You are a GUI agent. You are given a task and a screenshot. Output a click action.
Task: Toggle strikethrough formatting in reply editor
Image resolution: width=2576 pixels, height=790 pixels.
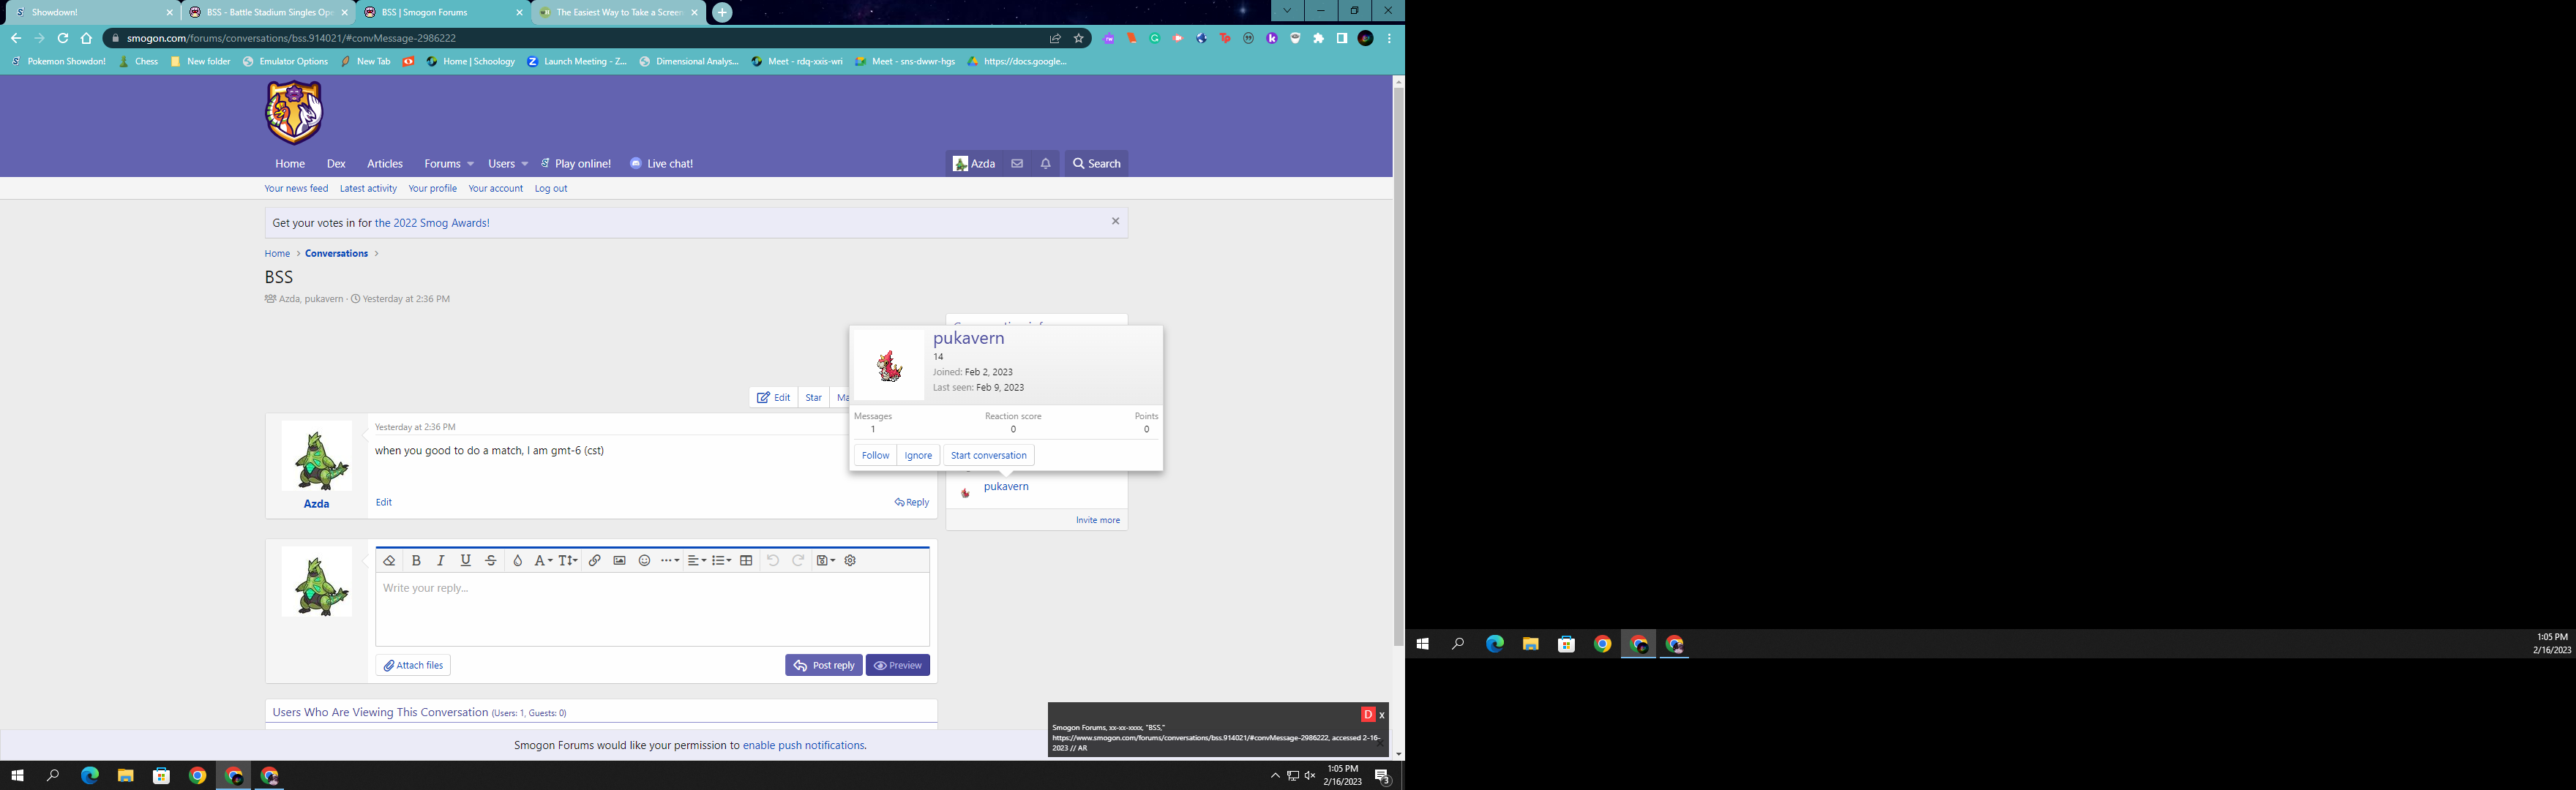(490, 561)
